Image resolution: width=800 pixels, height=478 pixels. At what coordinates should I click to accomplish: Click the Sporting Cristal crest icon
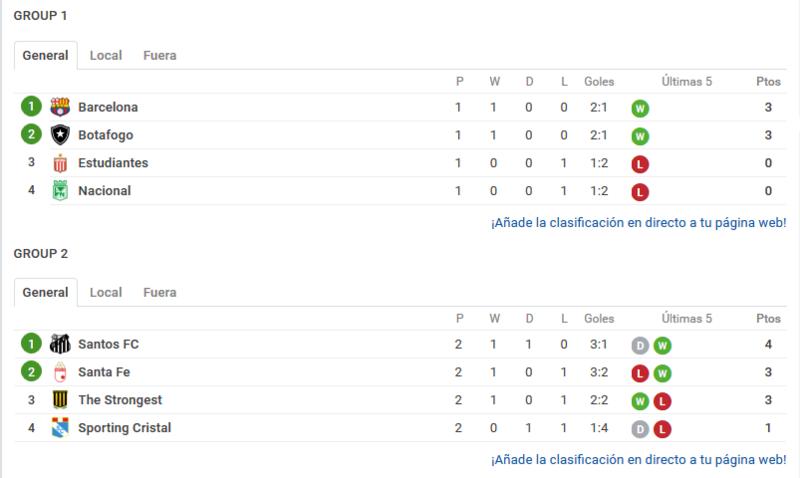click(60, 428)
